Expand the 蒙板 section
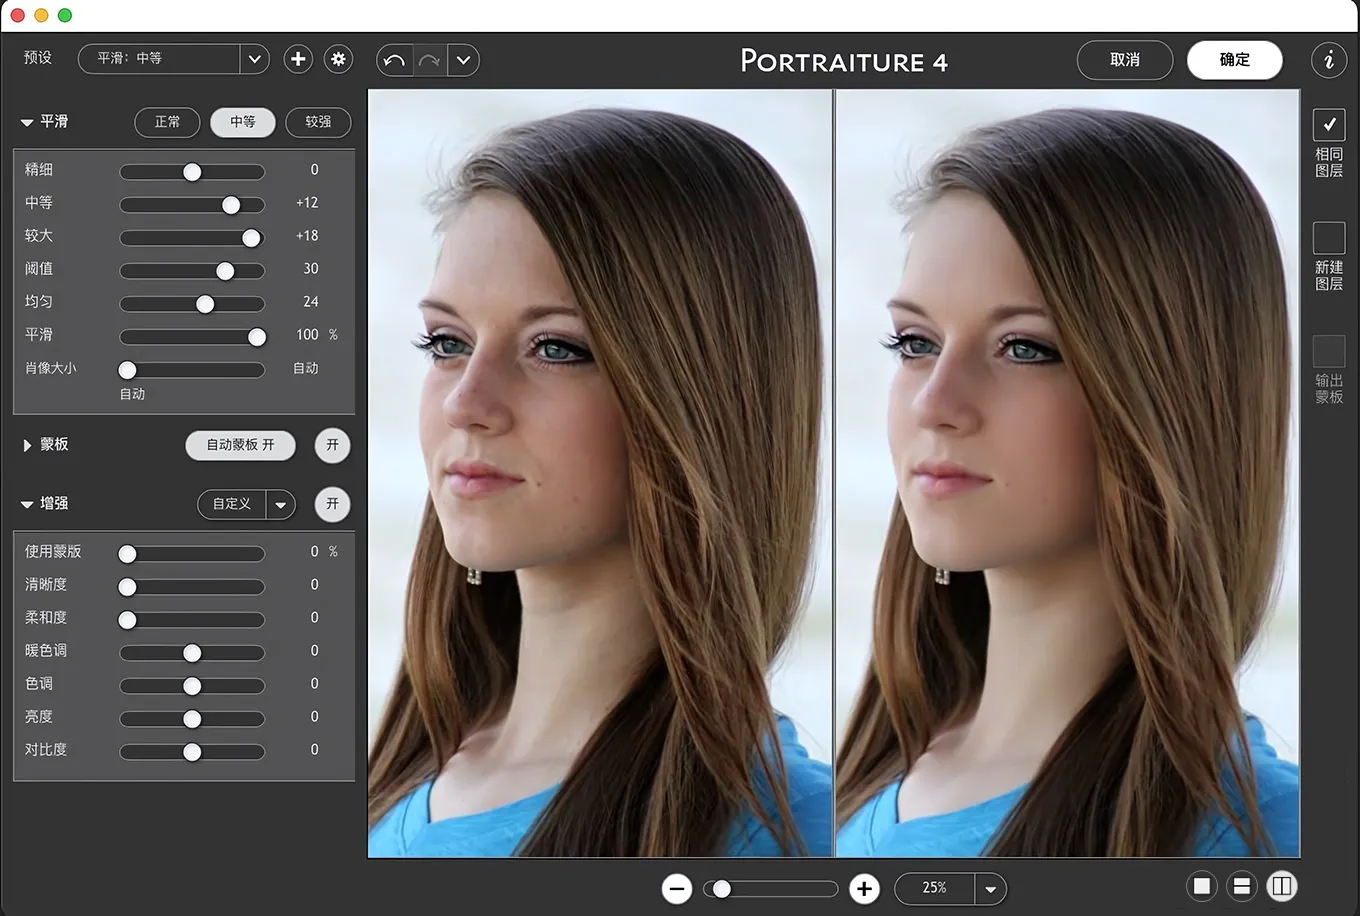The image size is (1360, 916). [x=27, y=445]
